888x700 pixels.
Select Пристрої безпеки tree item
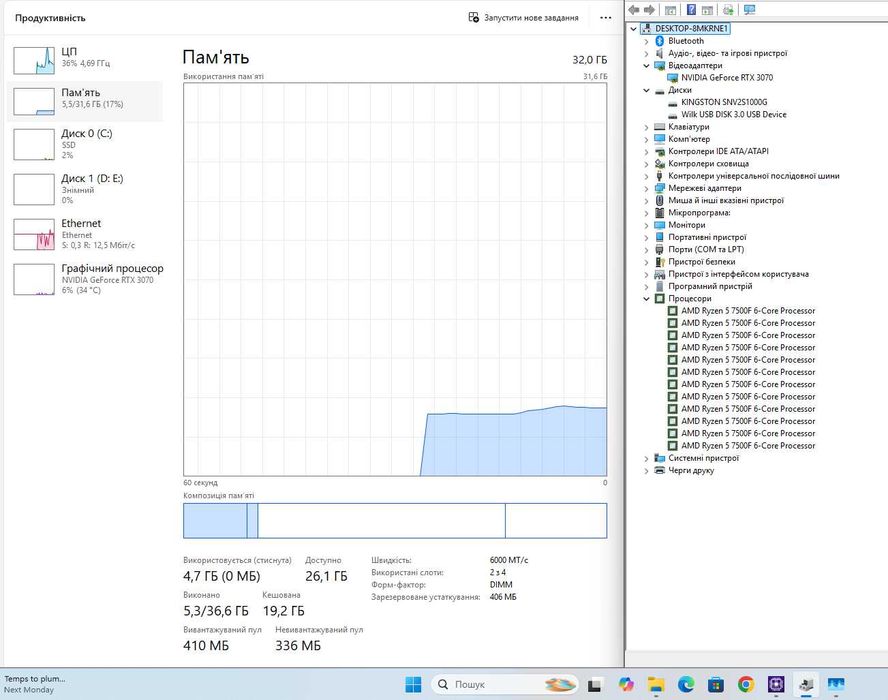pos(701,262)
